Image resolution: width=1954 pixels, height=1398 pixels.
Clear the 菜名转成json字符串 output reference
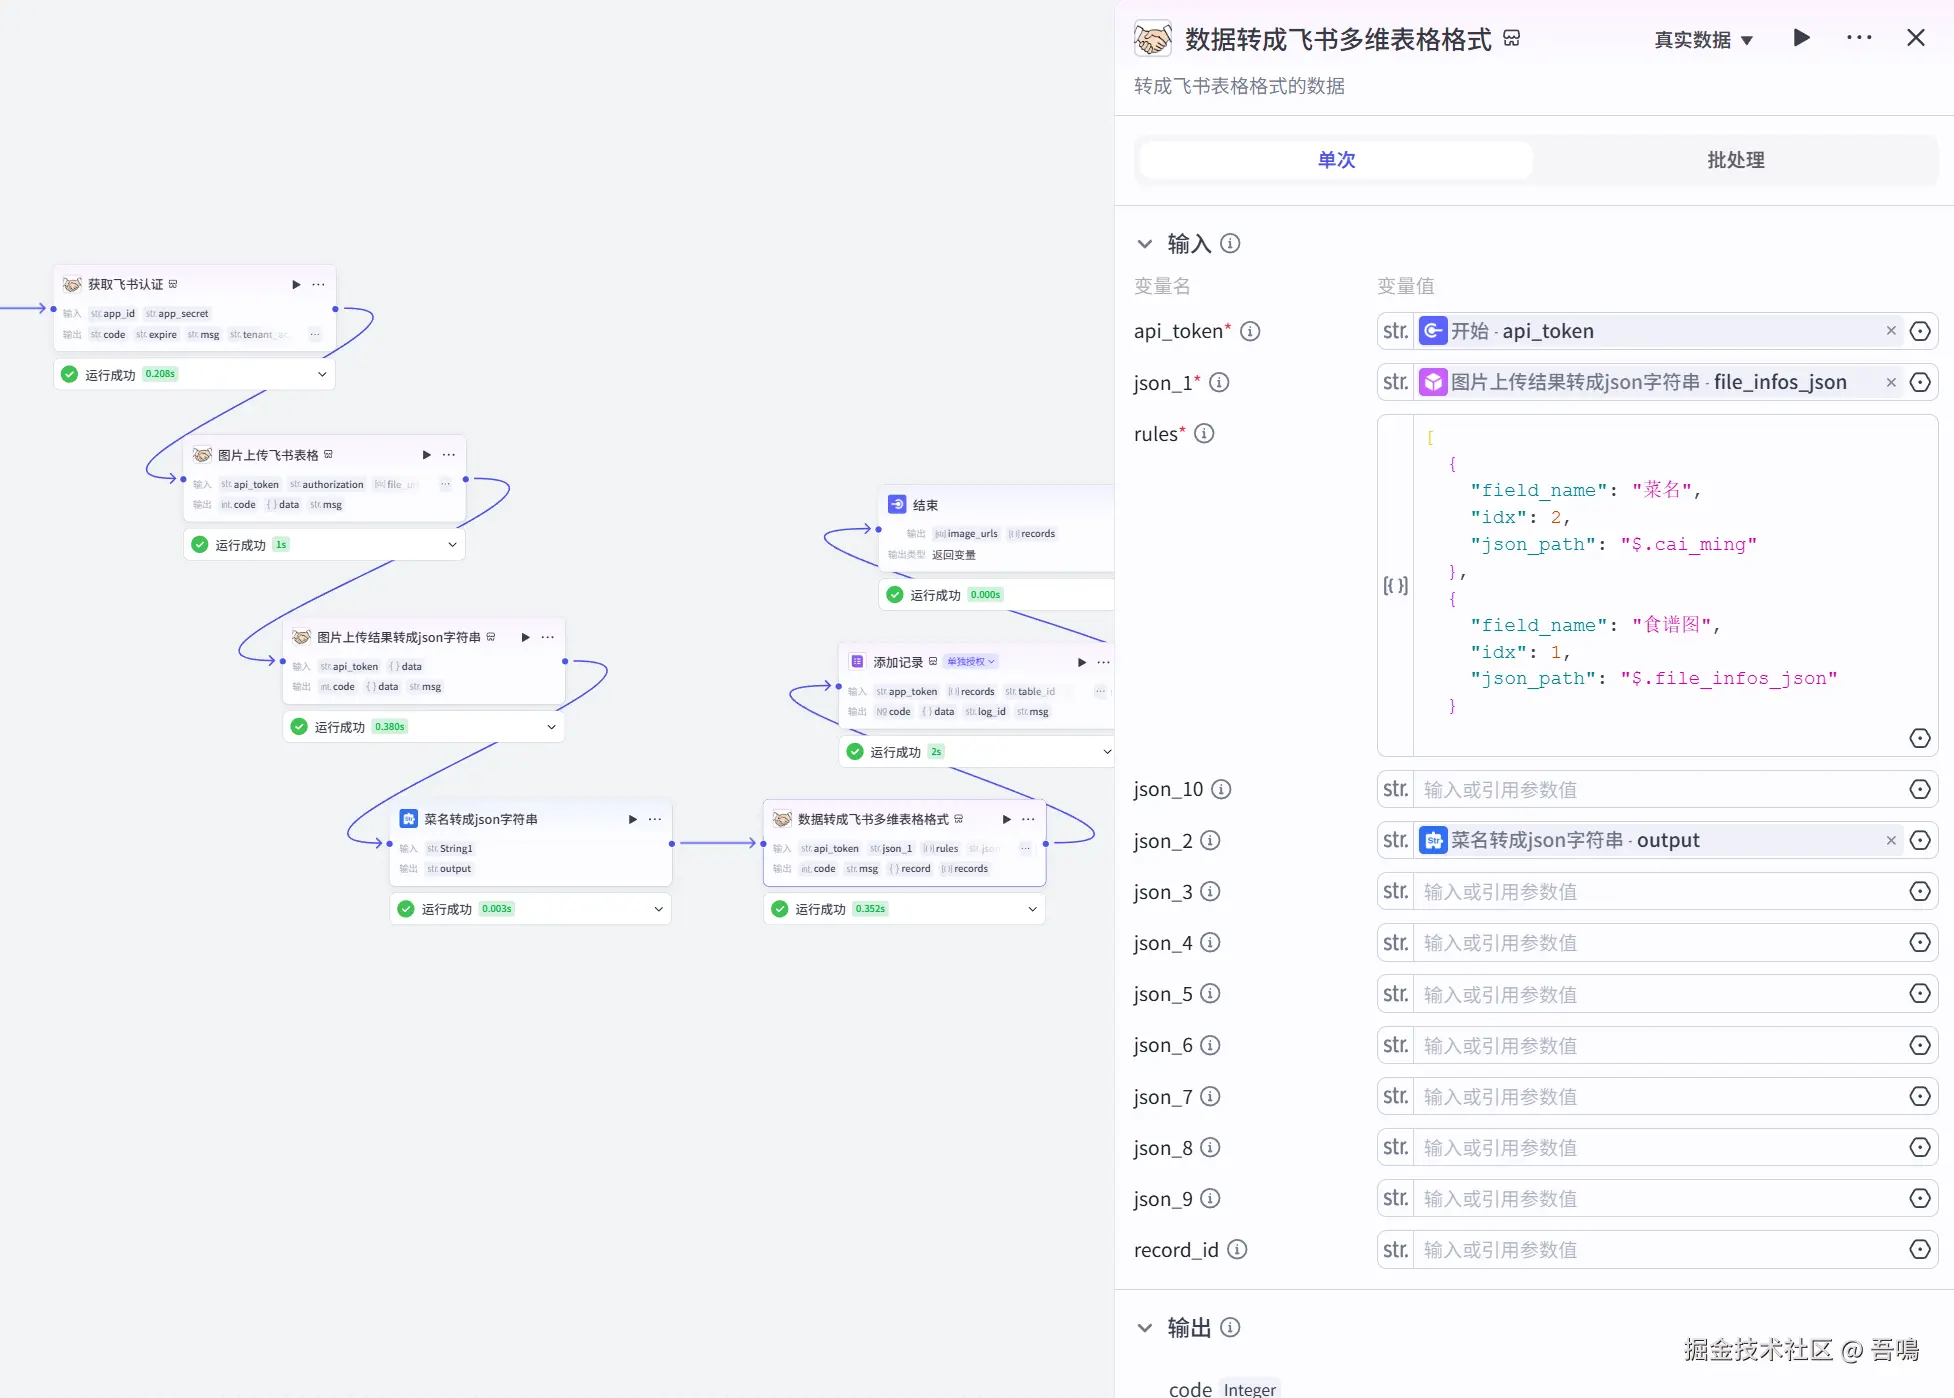1890,840
